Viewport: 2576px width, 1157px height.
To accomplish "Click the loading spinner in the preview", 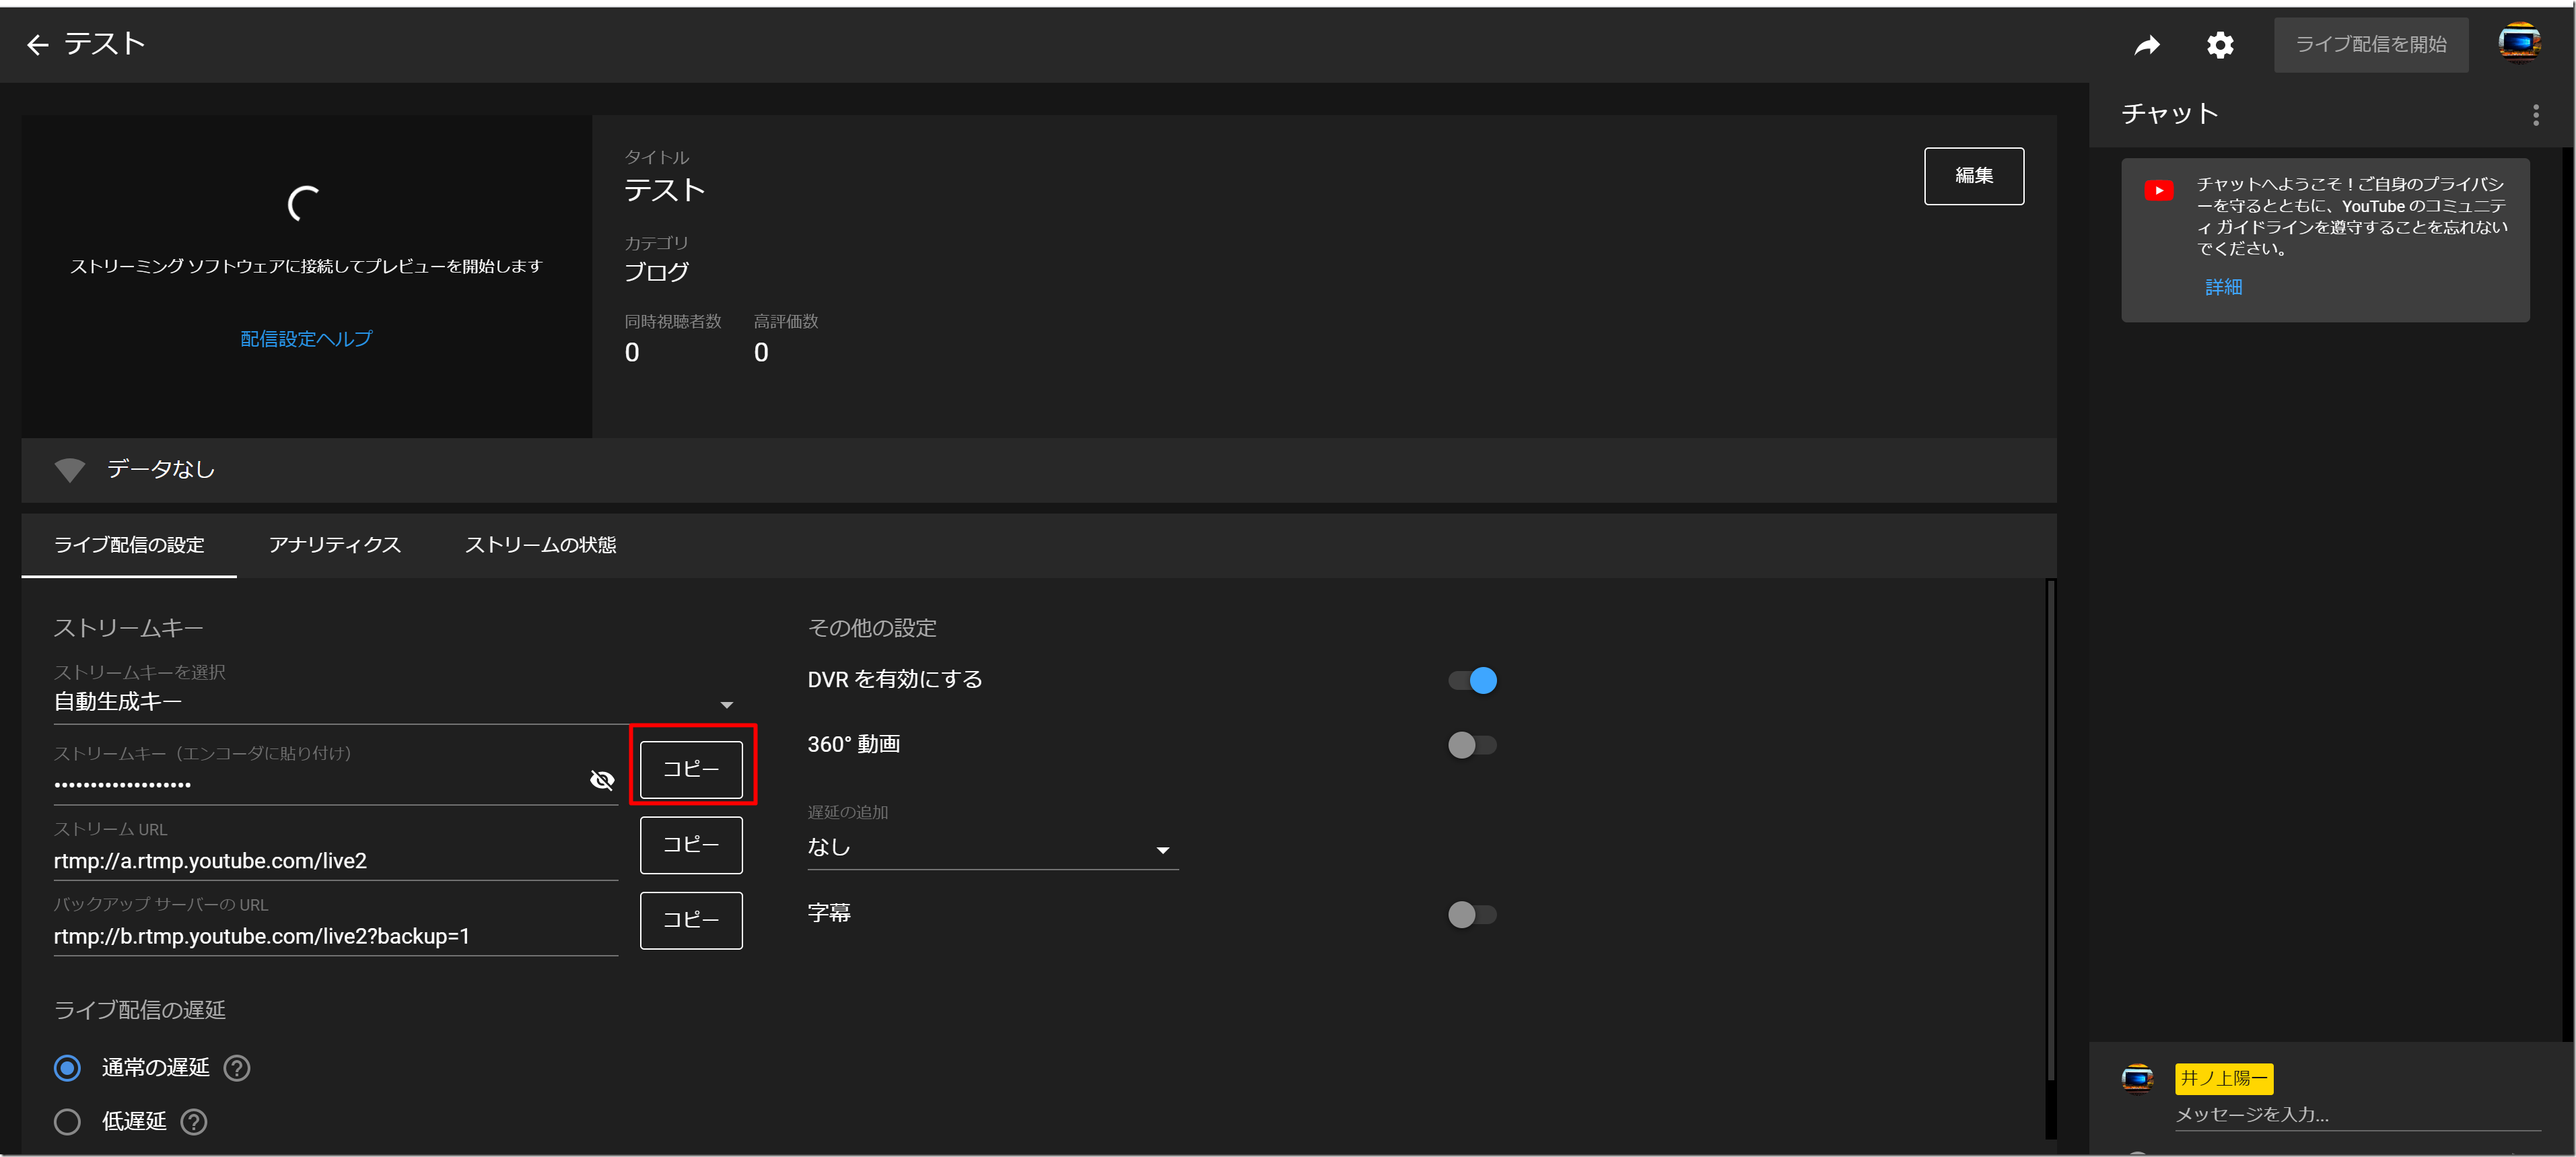I will coord(304,204).
